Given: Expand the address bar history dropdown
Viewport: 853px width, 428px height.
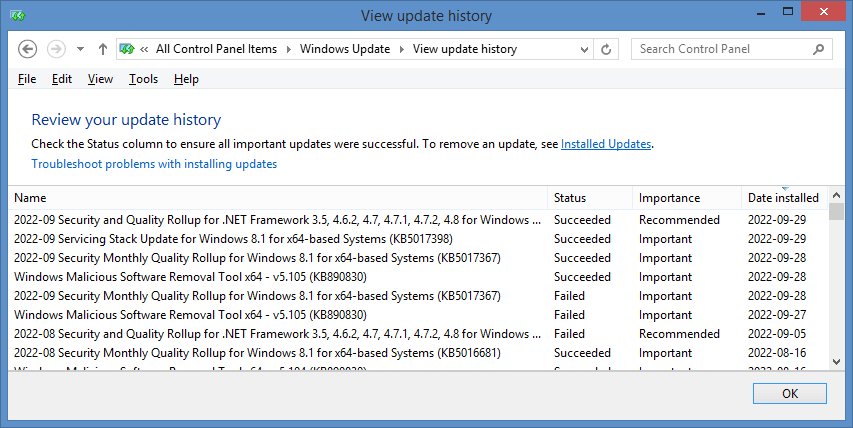Looking at the screenshot, I should tap(582, 49).
